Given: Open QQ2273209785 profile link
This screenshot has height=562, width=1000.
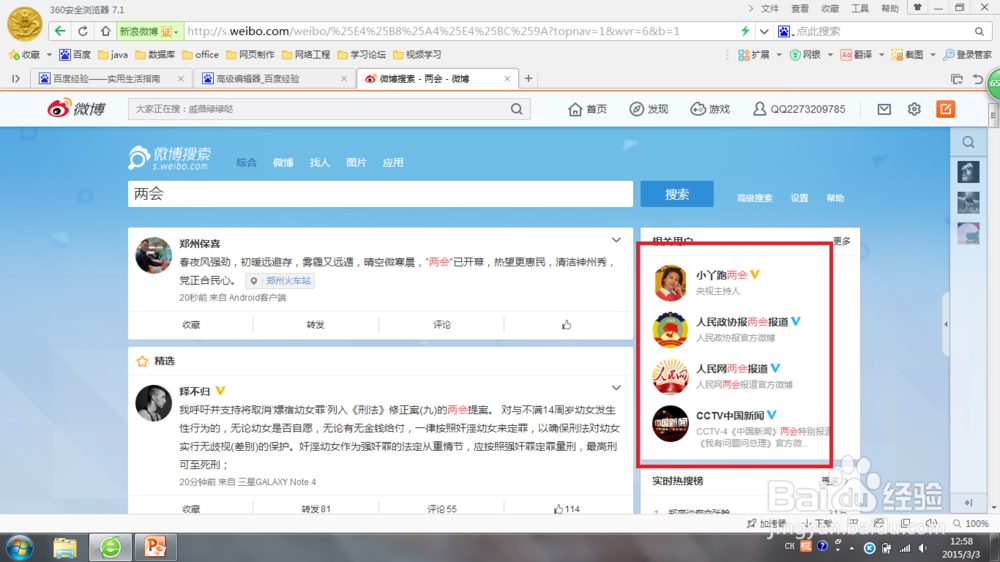Looking at the screenshot, I should click(799, 109).
